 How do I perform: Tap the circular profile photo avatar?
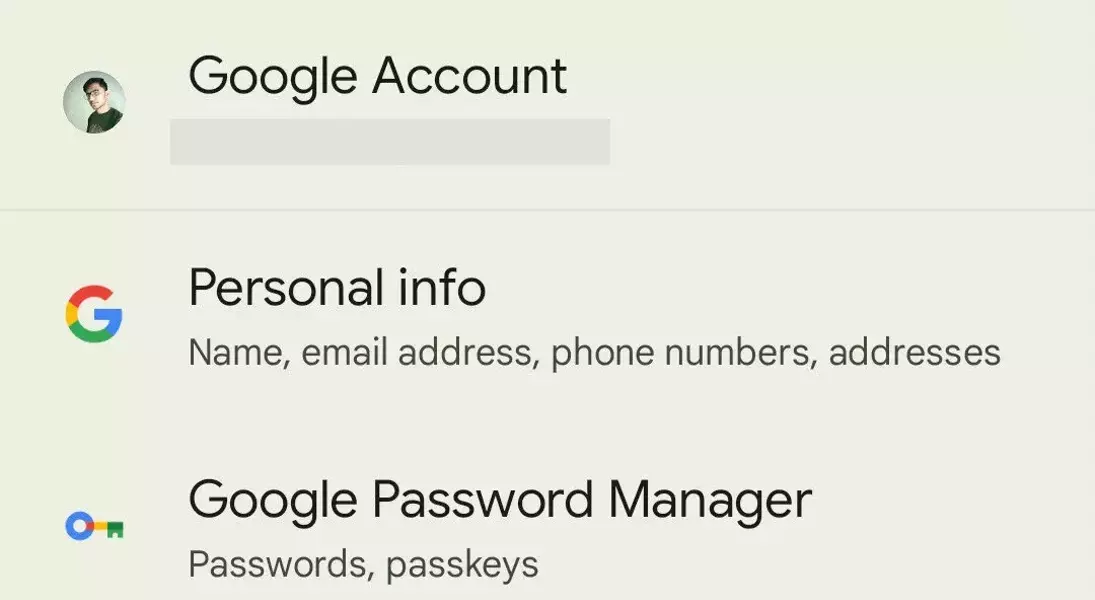pyautogui.click(x=94, y=102)
